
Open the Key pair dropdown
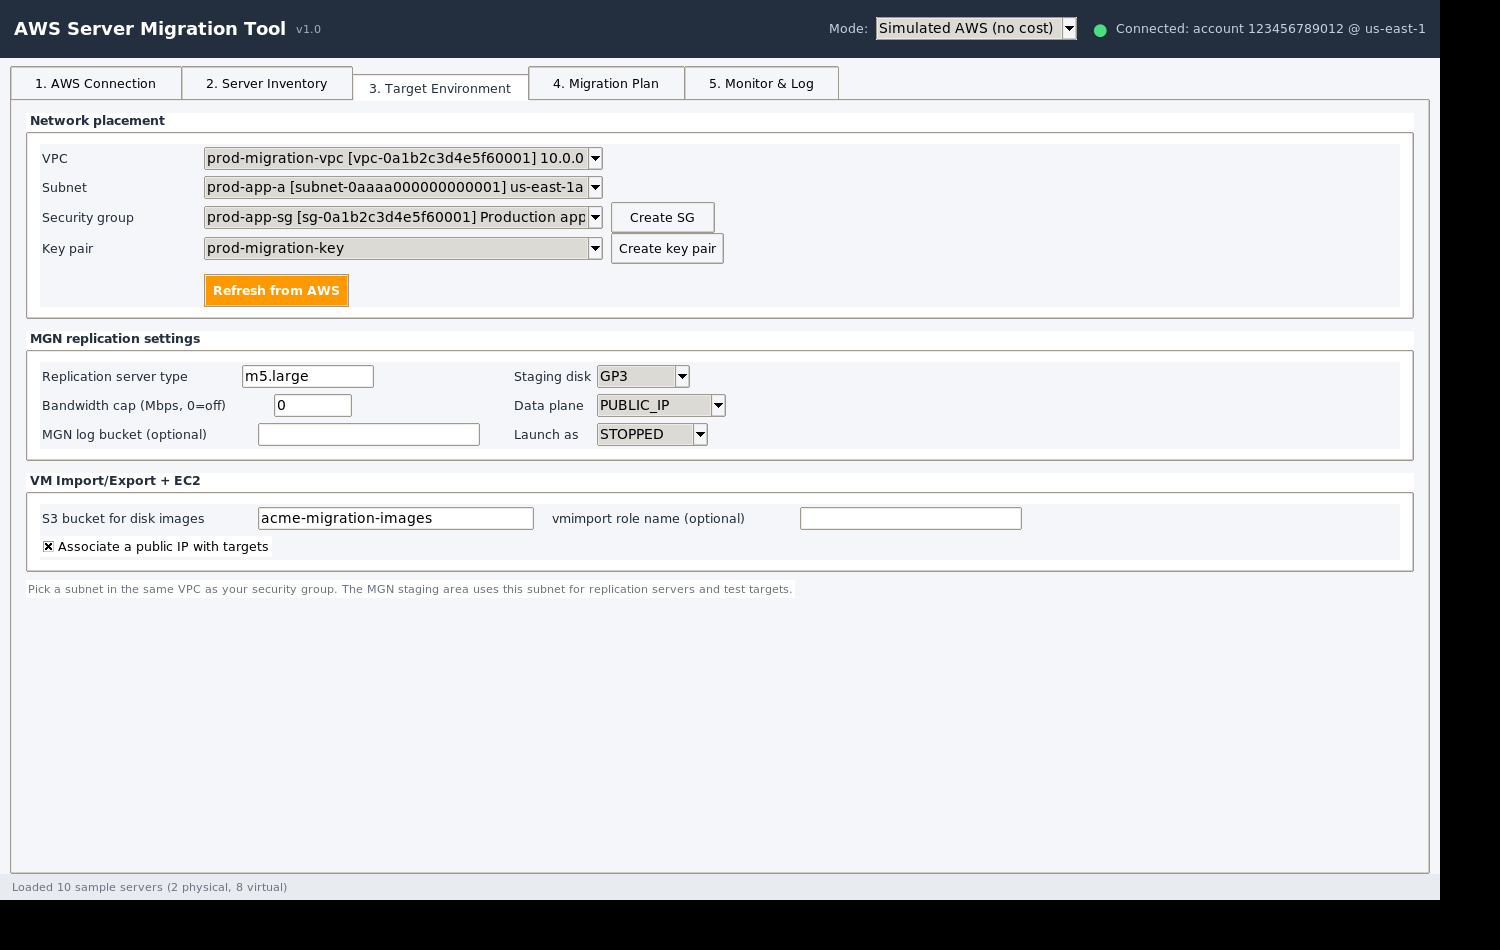(403, 248)
